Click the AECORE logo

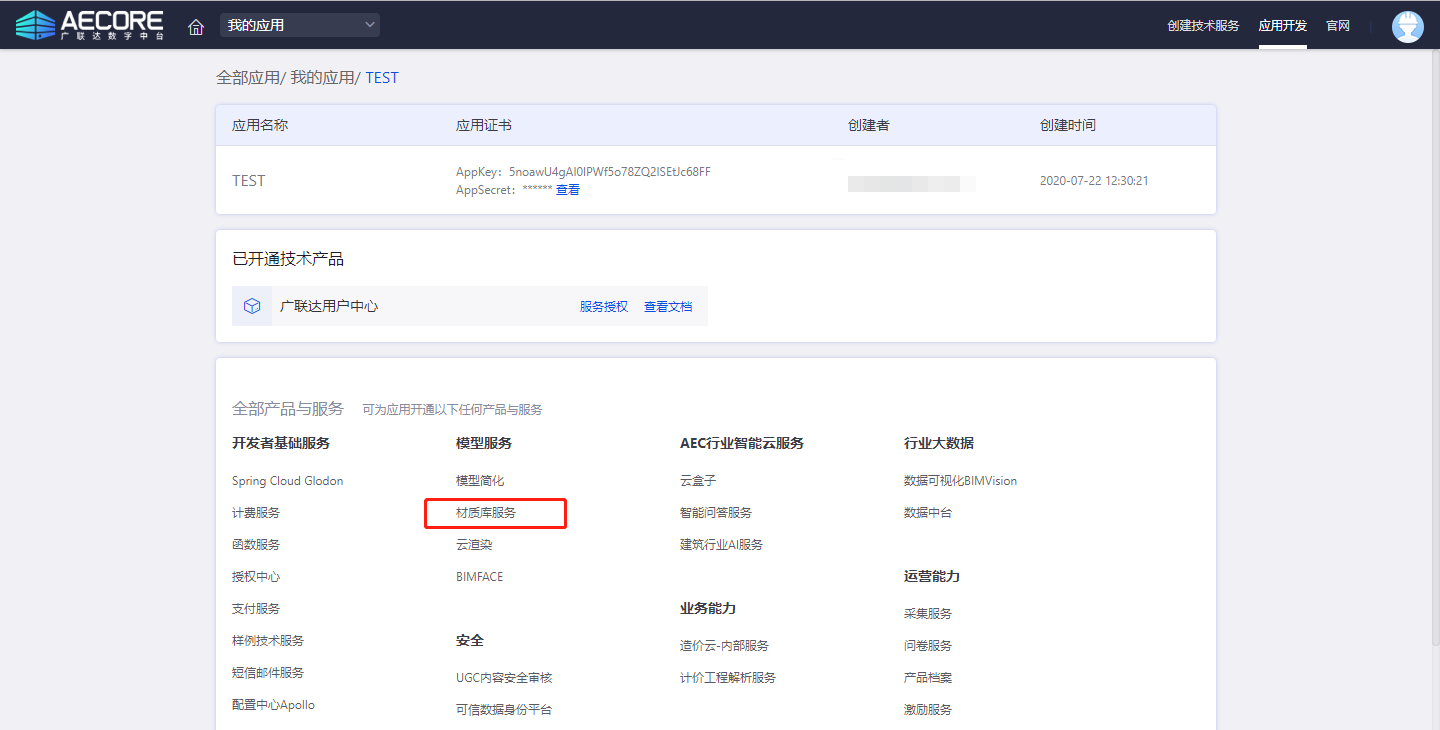coord(90,25)
